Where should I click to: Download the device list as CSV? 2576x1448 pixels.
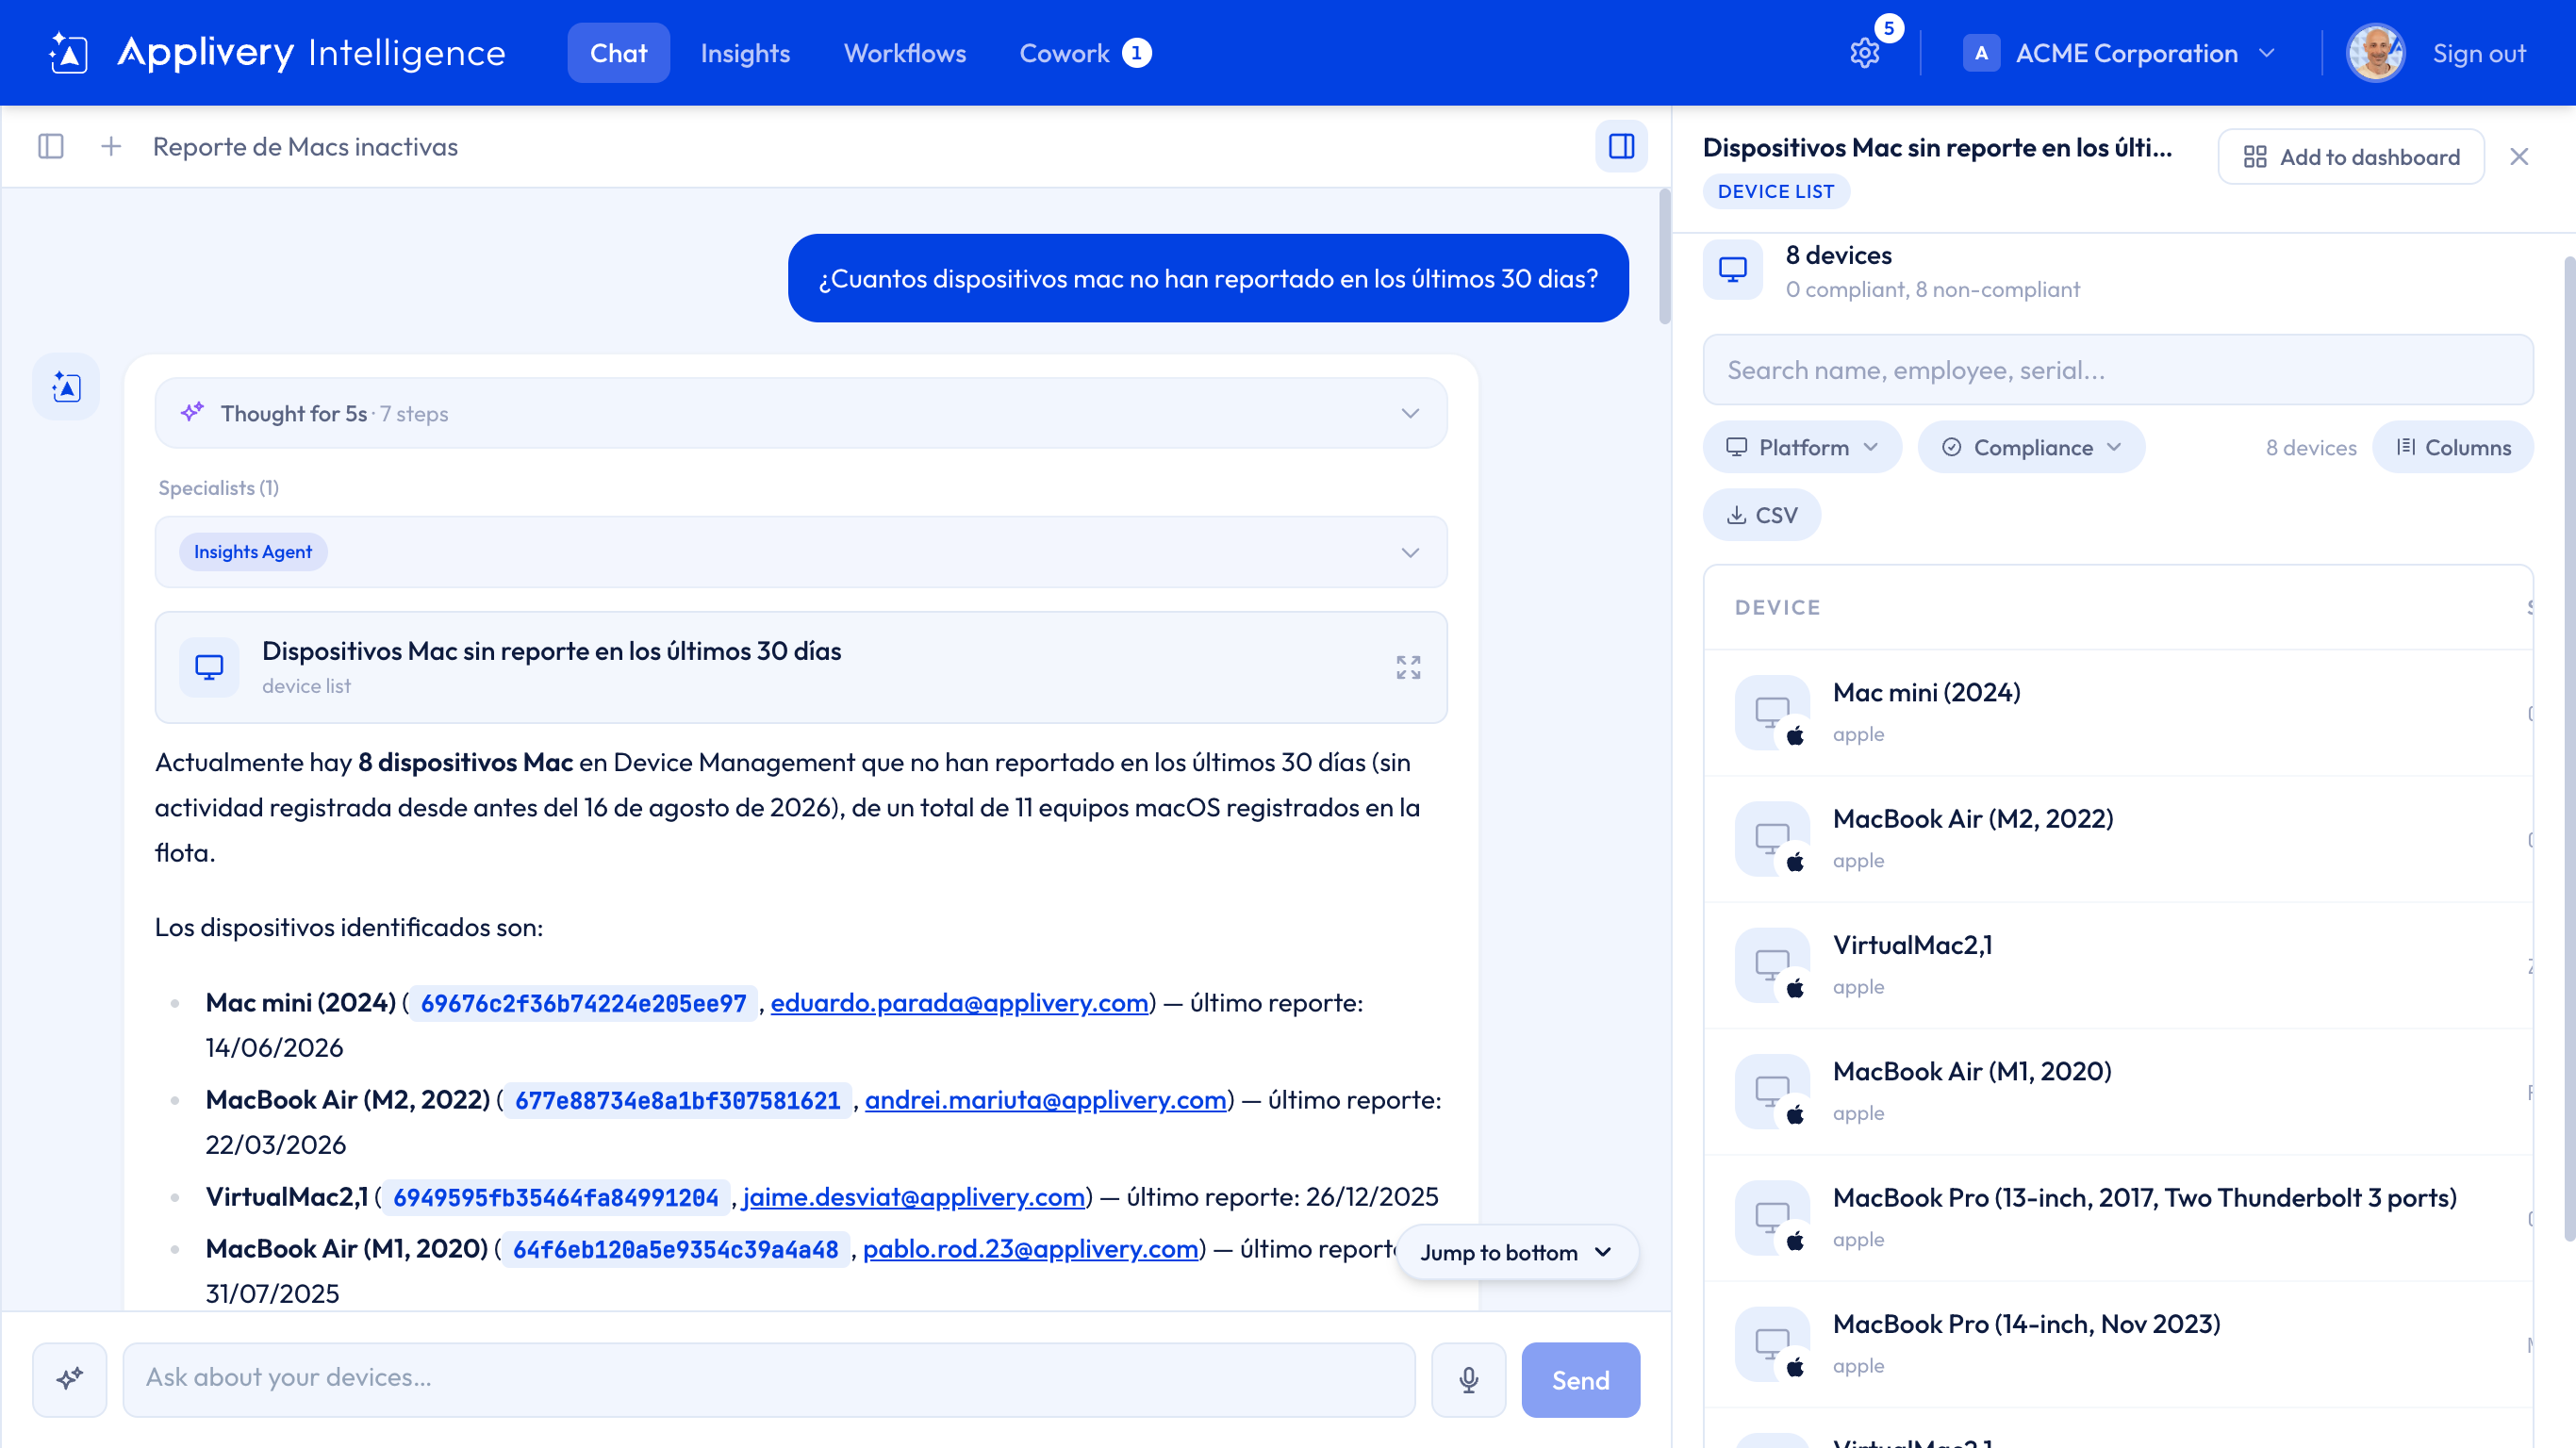pyautogui.click(x=1762, y=515)
